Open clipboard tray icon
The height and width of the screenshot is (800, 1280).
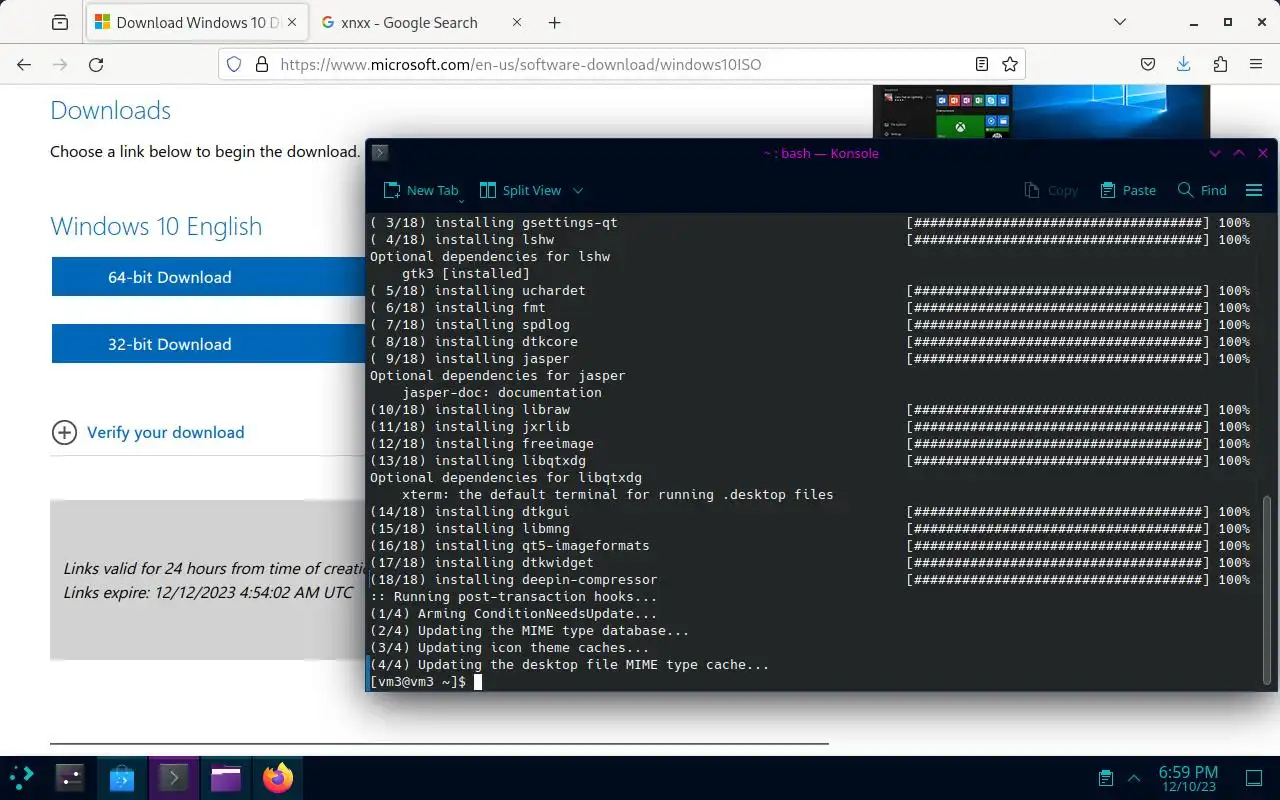[1106, 777]
